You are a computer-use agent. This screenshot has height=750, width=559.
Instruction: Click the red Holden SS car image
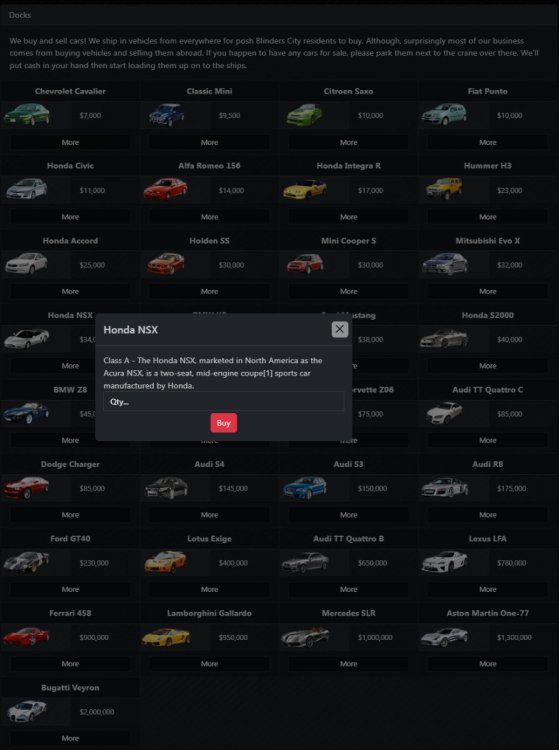(x=166, y=264)
